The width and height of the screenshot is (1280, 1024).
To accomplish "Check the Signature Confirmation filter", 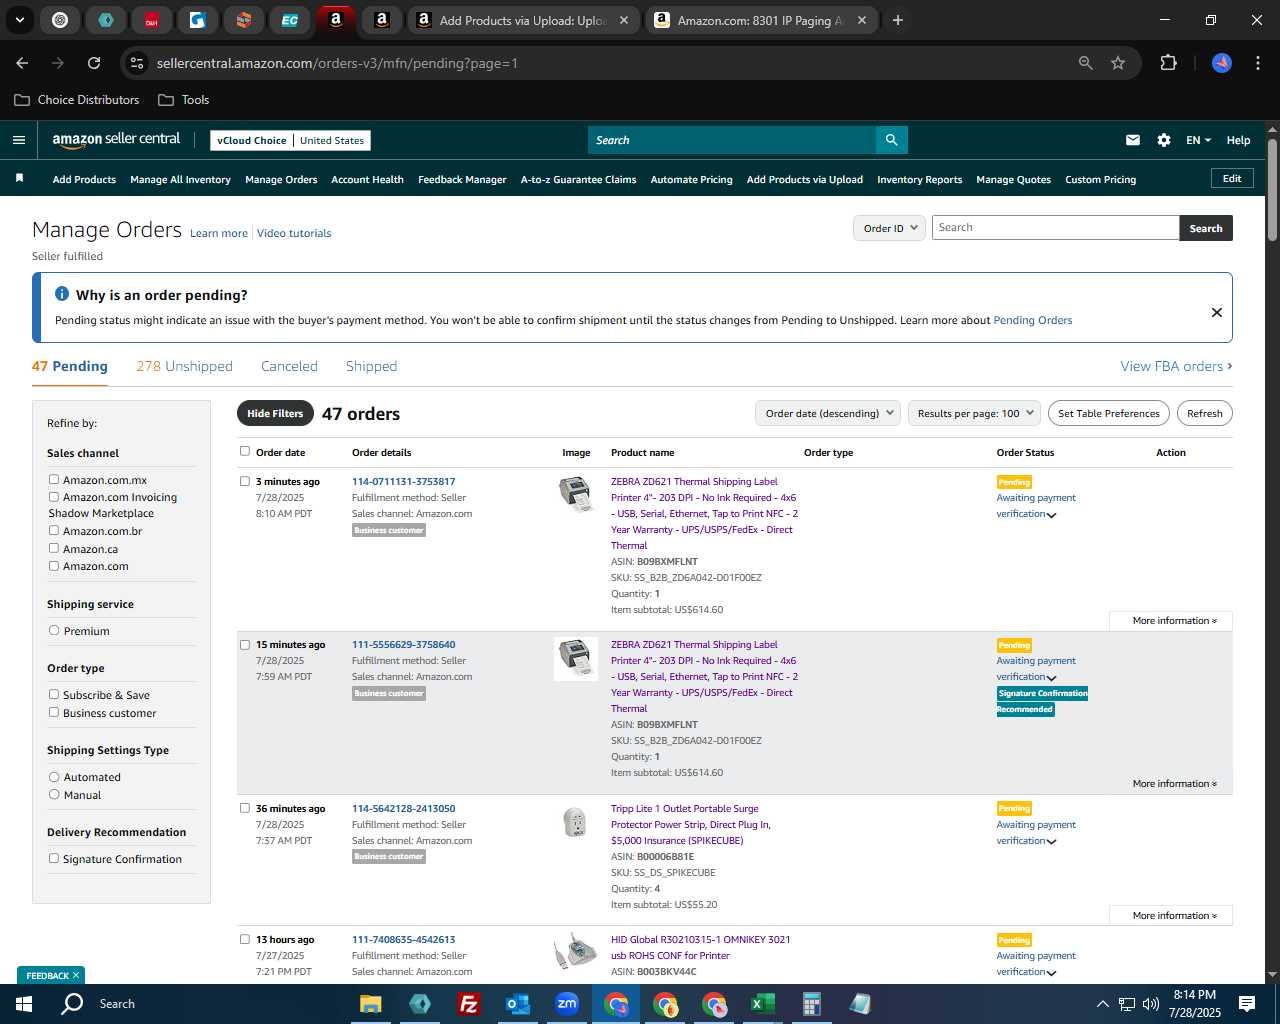I will click(54, 859).
